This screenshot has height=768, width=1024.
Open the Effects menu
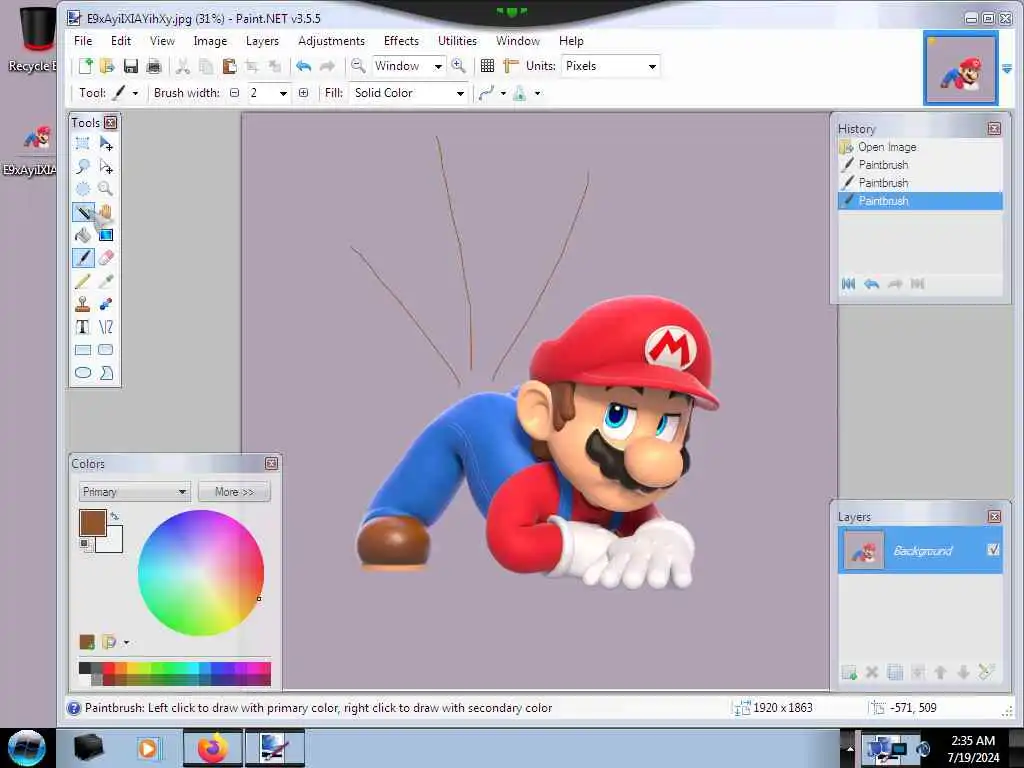tap(401, 41)
